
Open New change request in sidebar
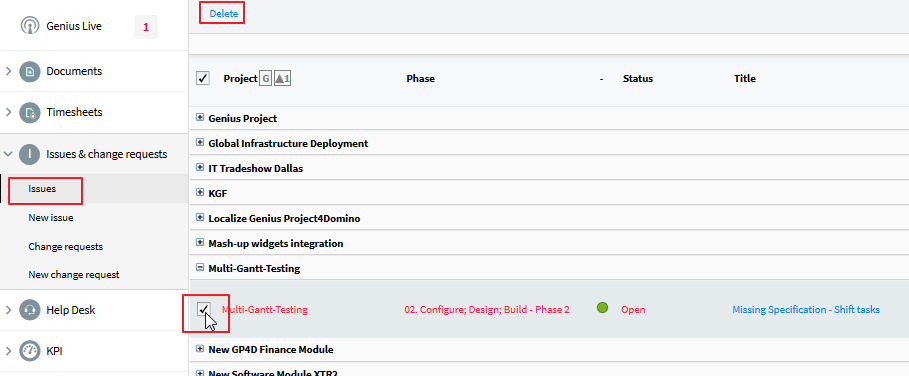click(74, 275)
